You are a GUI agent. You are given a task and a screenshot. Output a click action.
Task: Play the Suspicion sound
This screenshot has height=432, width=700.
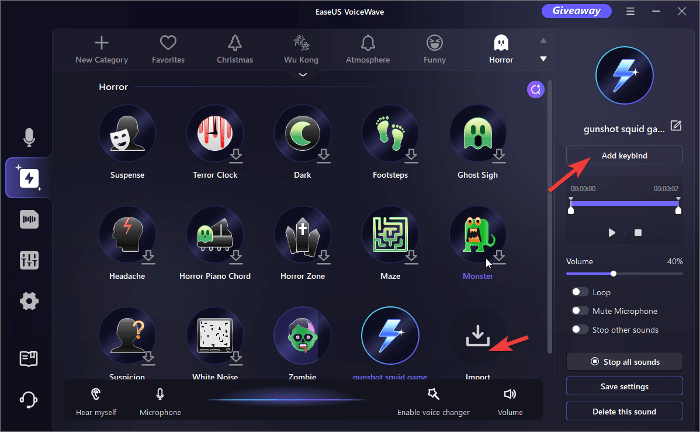tap(127, 335)
